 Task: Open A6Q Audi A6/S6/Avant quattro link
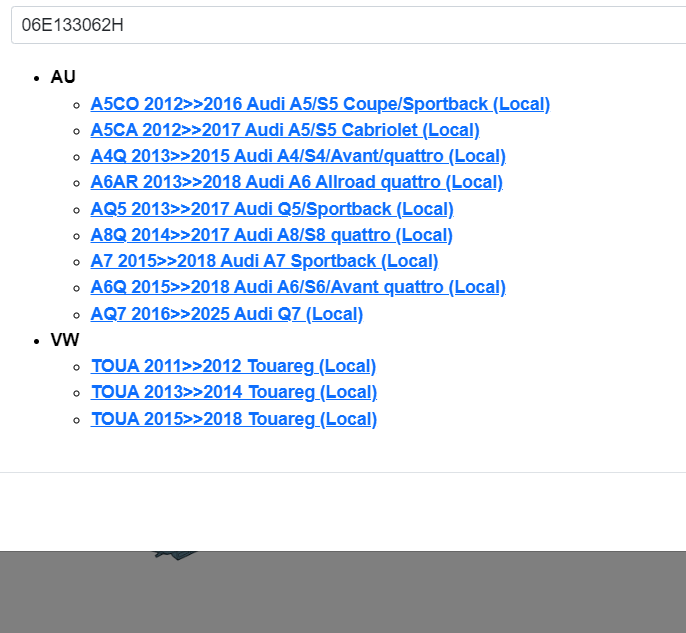pos(298,287)
